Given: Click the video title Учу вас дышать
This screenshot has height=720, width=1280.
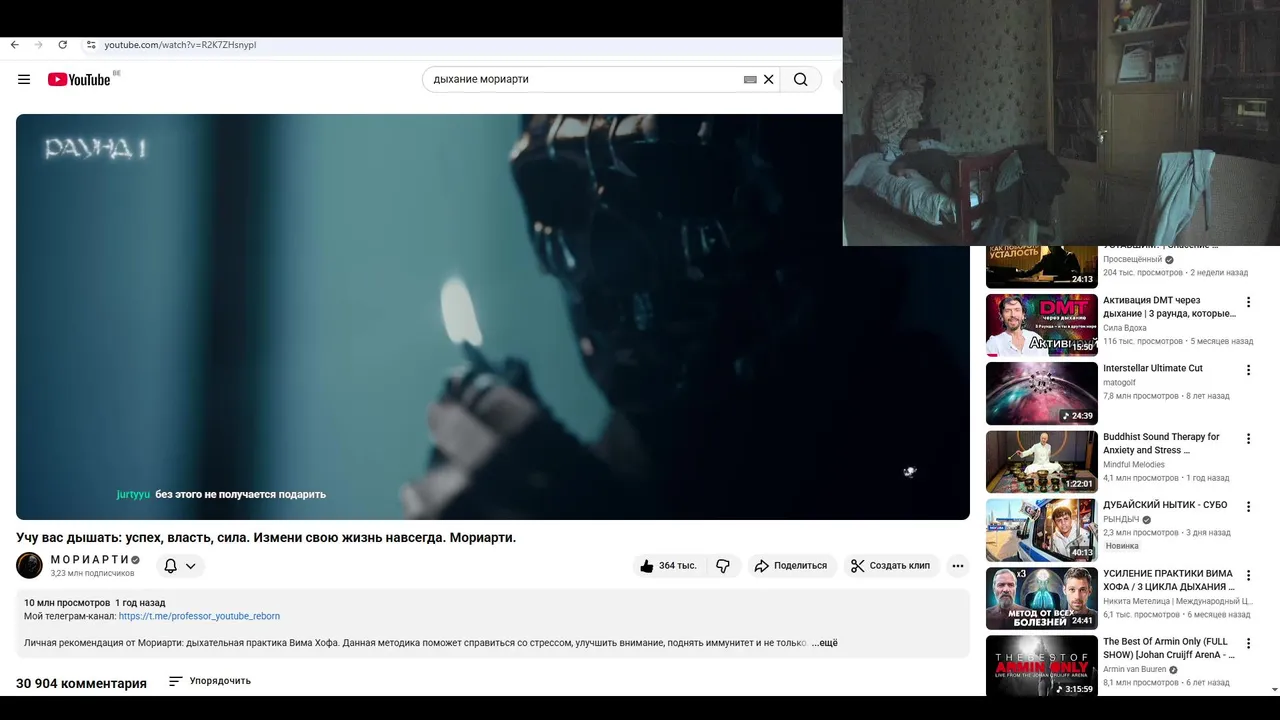Looking at the screenshot, I should 266,538.
